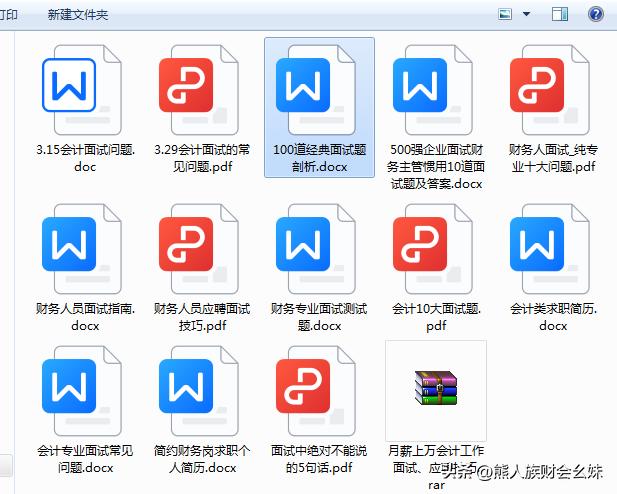617x494 pixels.
Task: Click the file name 财务人面试_纯专业十大问题.pdf
Action: click(x=553, y=158)
